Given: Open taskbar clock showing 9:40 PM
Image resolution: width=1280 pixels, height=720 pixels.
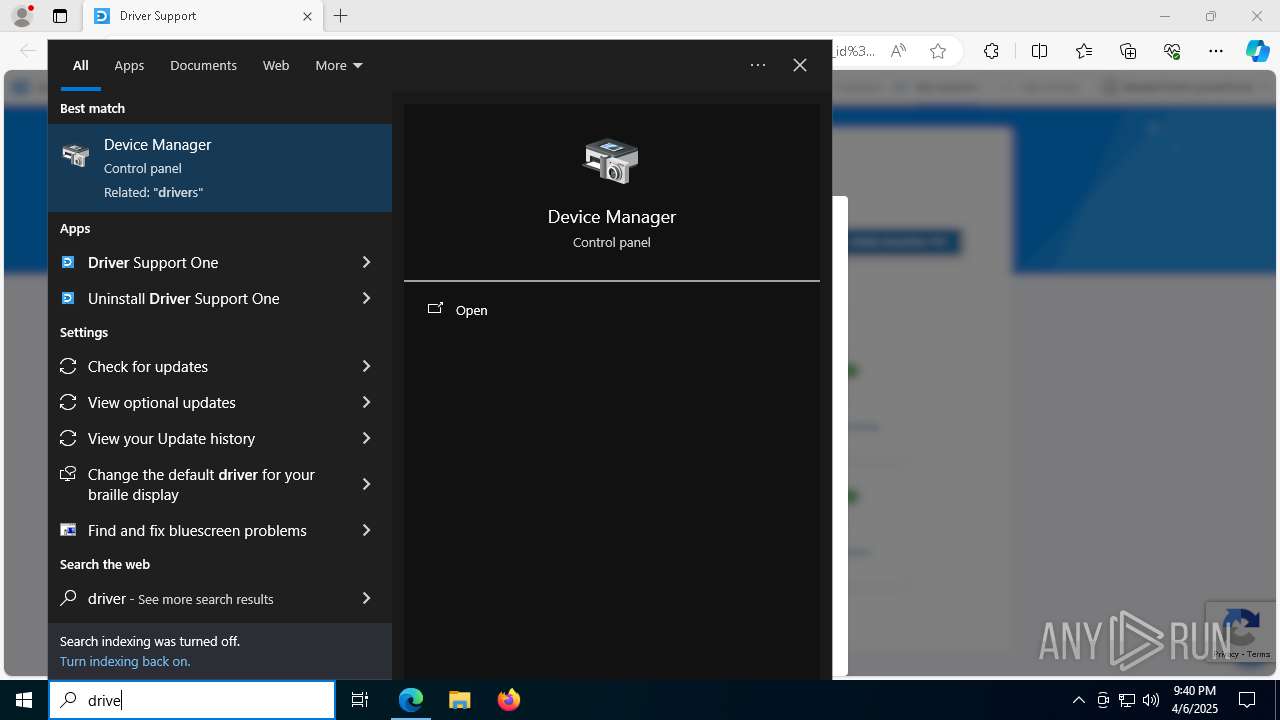Looking at the screenshot, I should [x=1194, y=700].
